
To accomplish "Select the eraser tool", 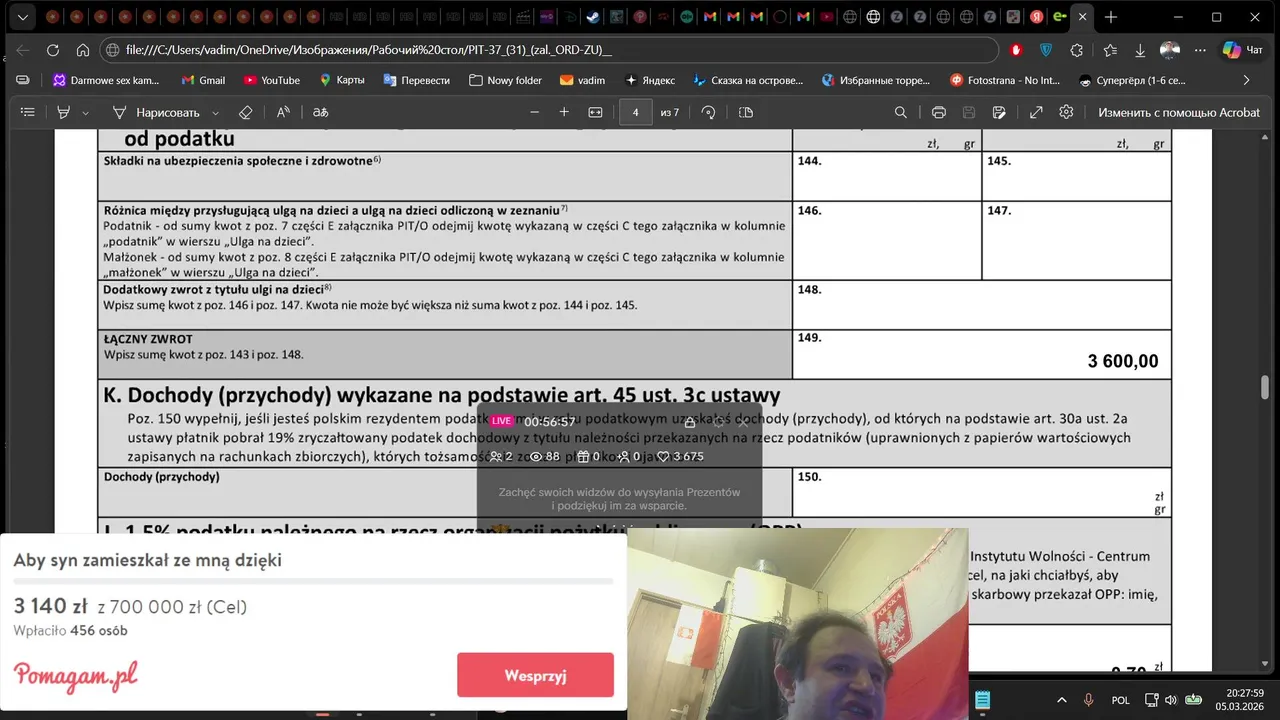I will point(246,113).
